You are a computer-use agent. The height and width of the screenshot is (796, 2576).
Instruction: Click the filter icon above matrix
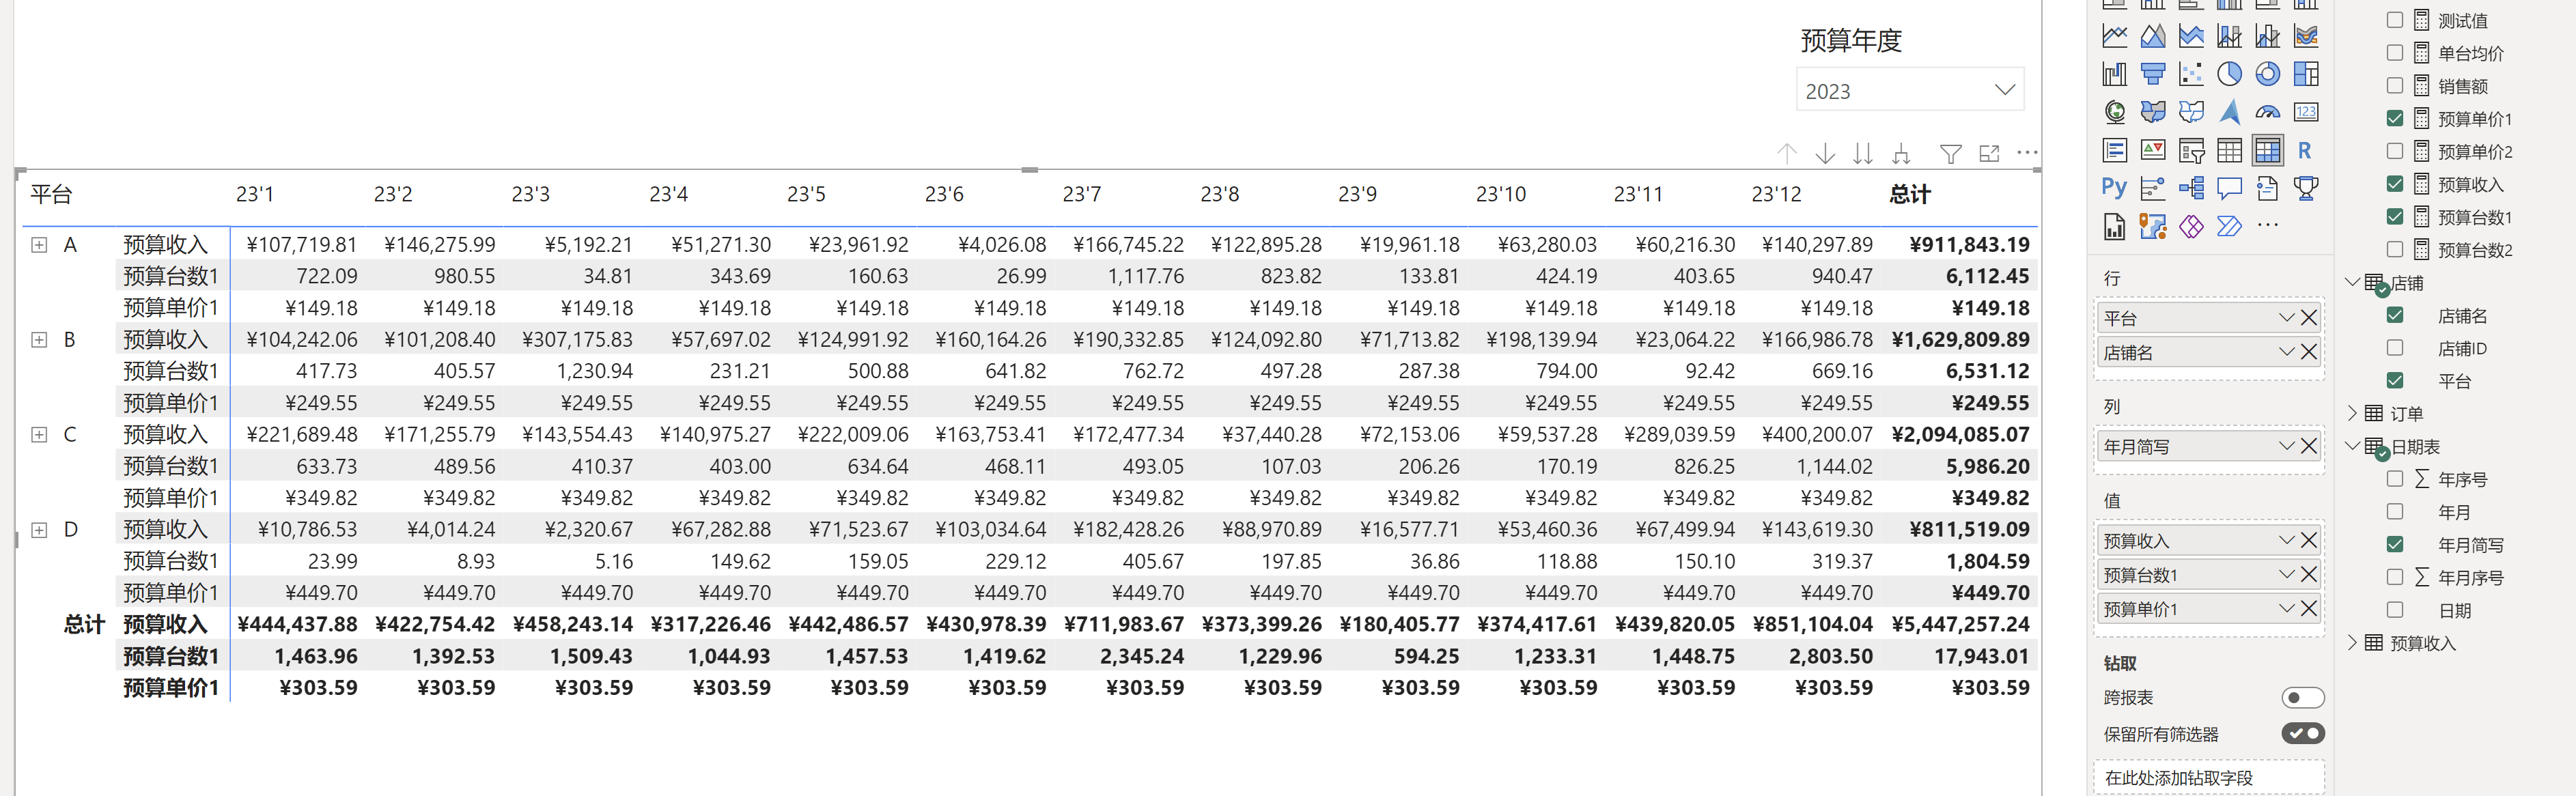pyautogui.click(x=1950, y=153)
